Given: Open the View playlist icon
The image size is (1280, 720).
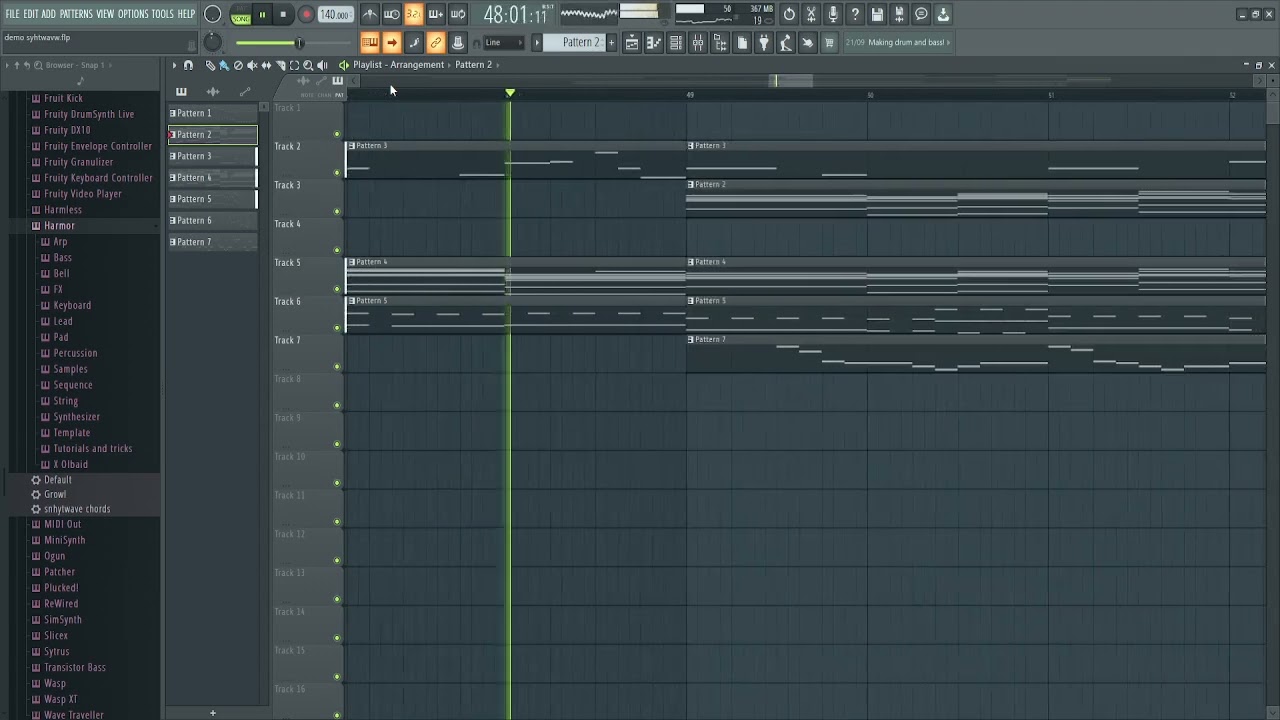Looking at the screenshot, I should tap(632, 42).
